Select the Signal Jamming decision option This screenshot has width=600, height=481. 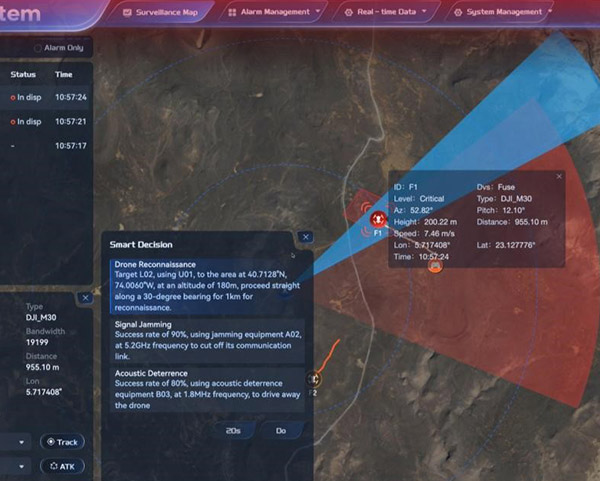pos(200,340)
